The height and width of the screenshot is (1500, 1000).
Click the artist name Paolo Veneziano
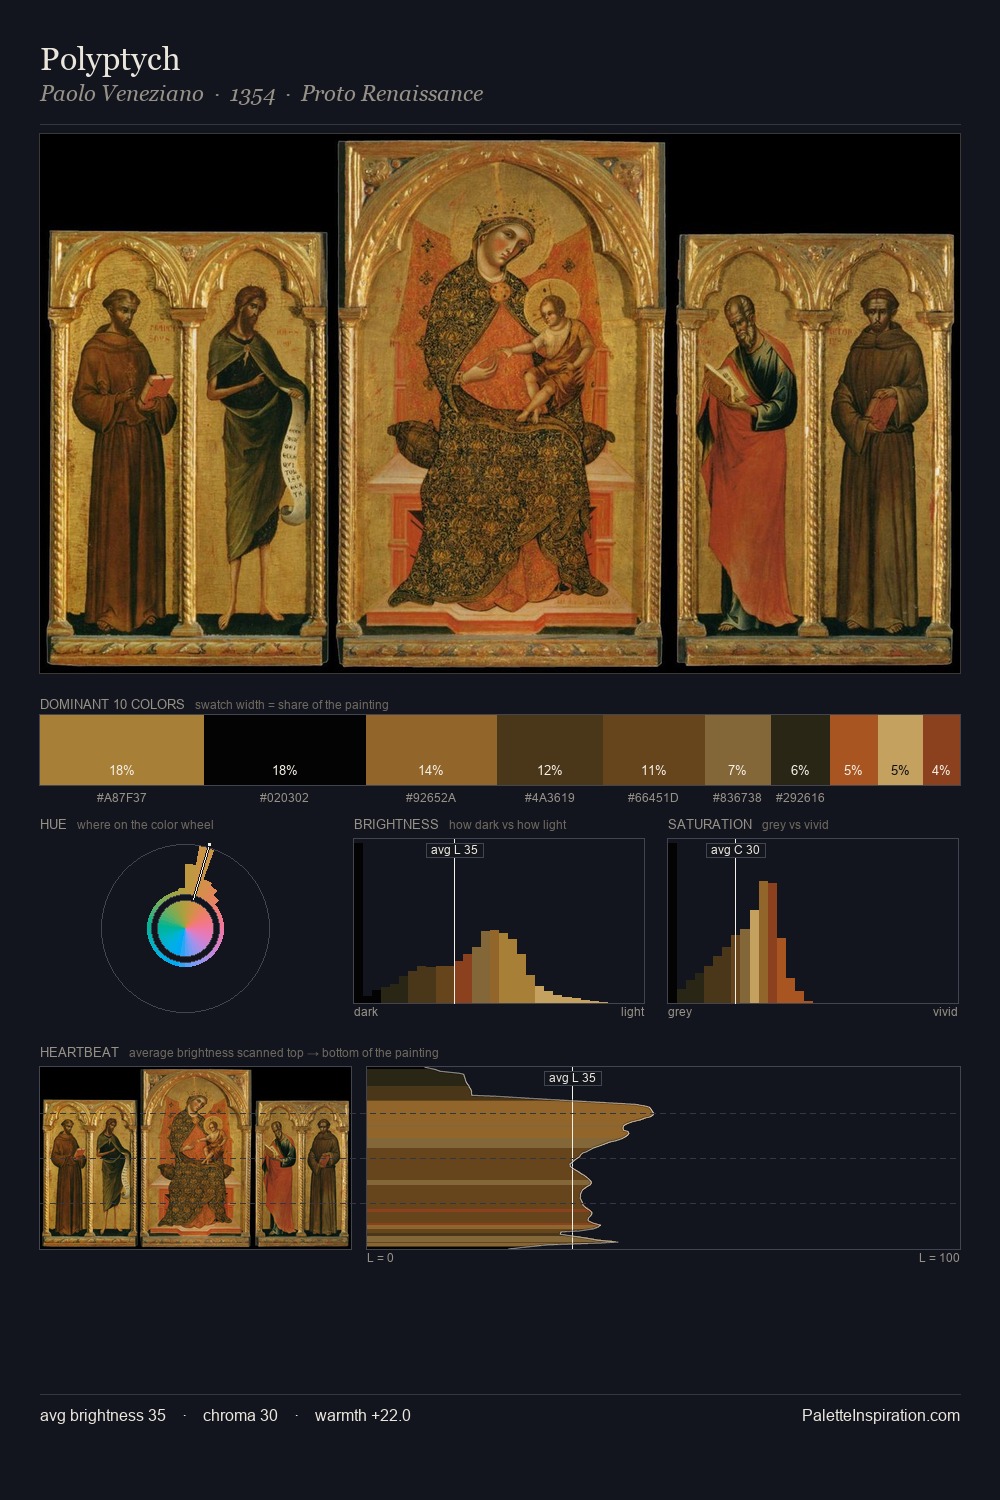coord(121,94)
